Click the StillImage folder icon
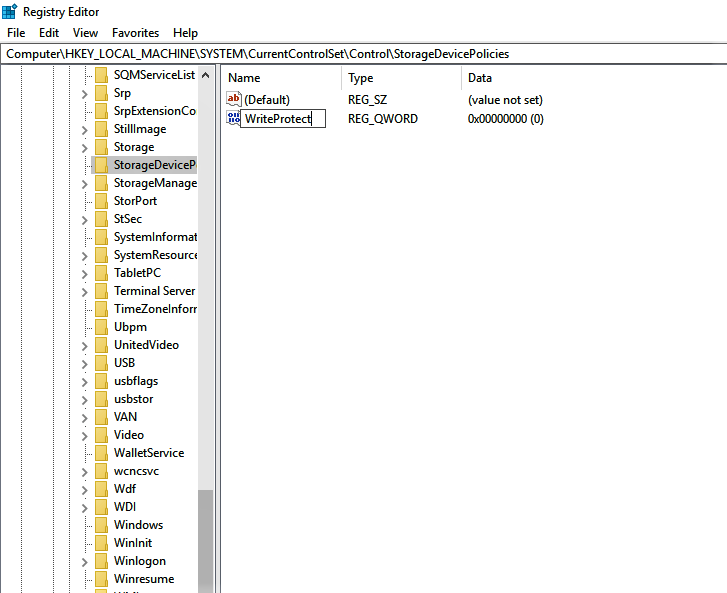Image resolution: width=727 pixels, height=593 pixels. 102,129
